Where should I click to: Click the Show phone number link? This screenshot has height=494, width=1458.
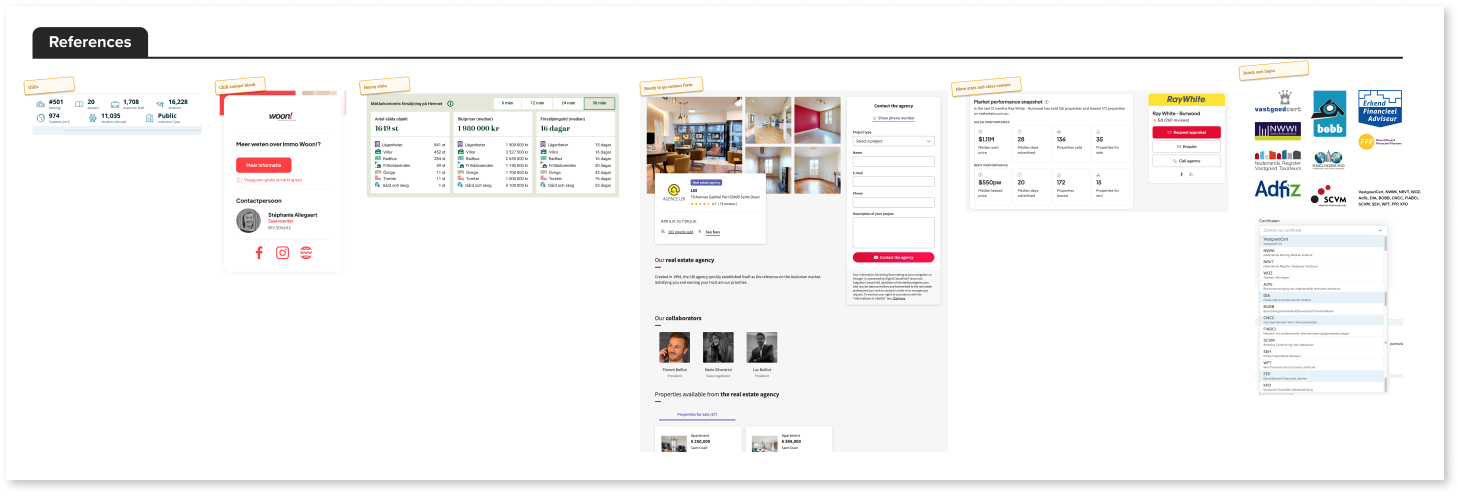(893, 118)
